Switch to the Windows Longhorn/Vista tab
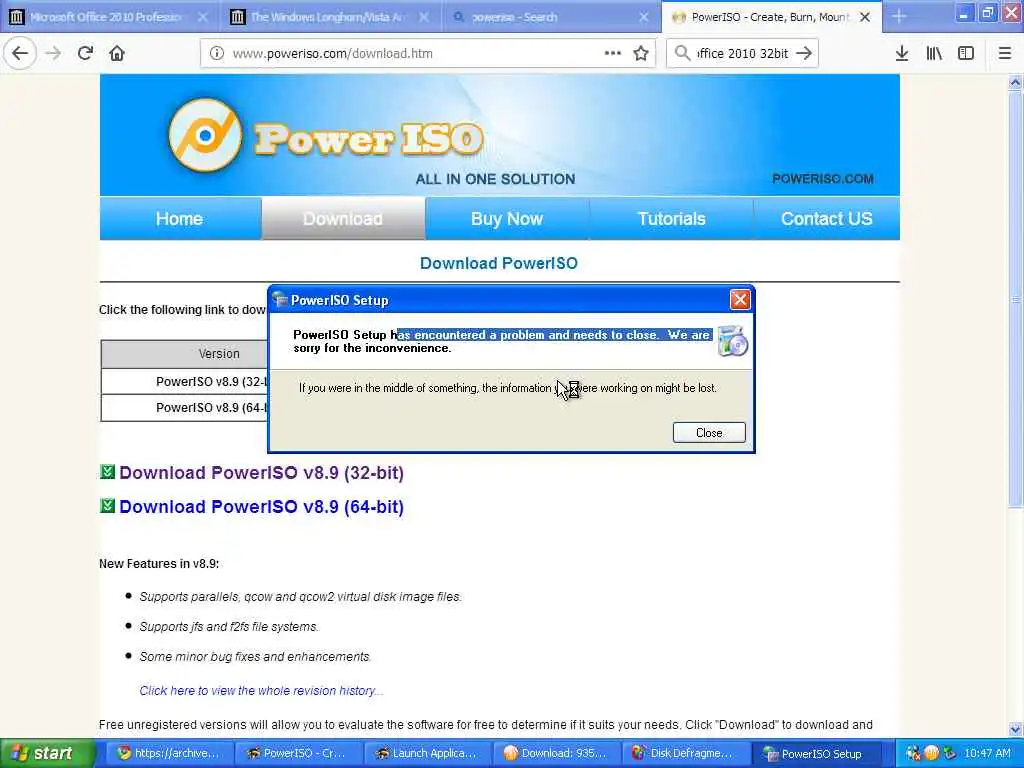The width and height of the screenshot is (1024, 768). point(331,17)
